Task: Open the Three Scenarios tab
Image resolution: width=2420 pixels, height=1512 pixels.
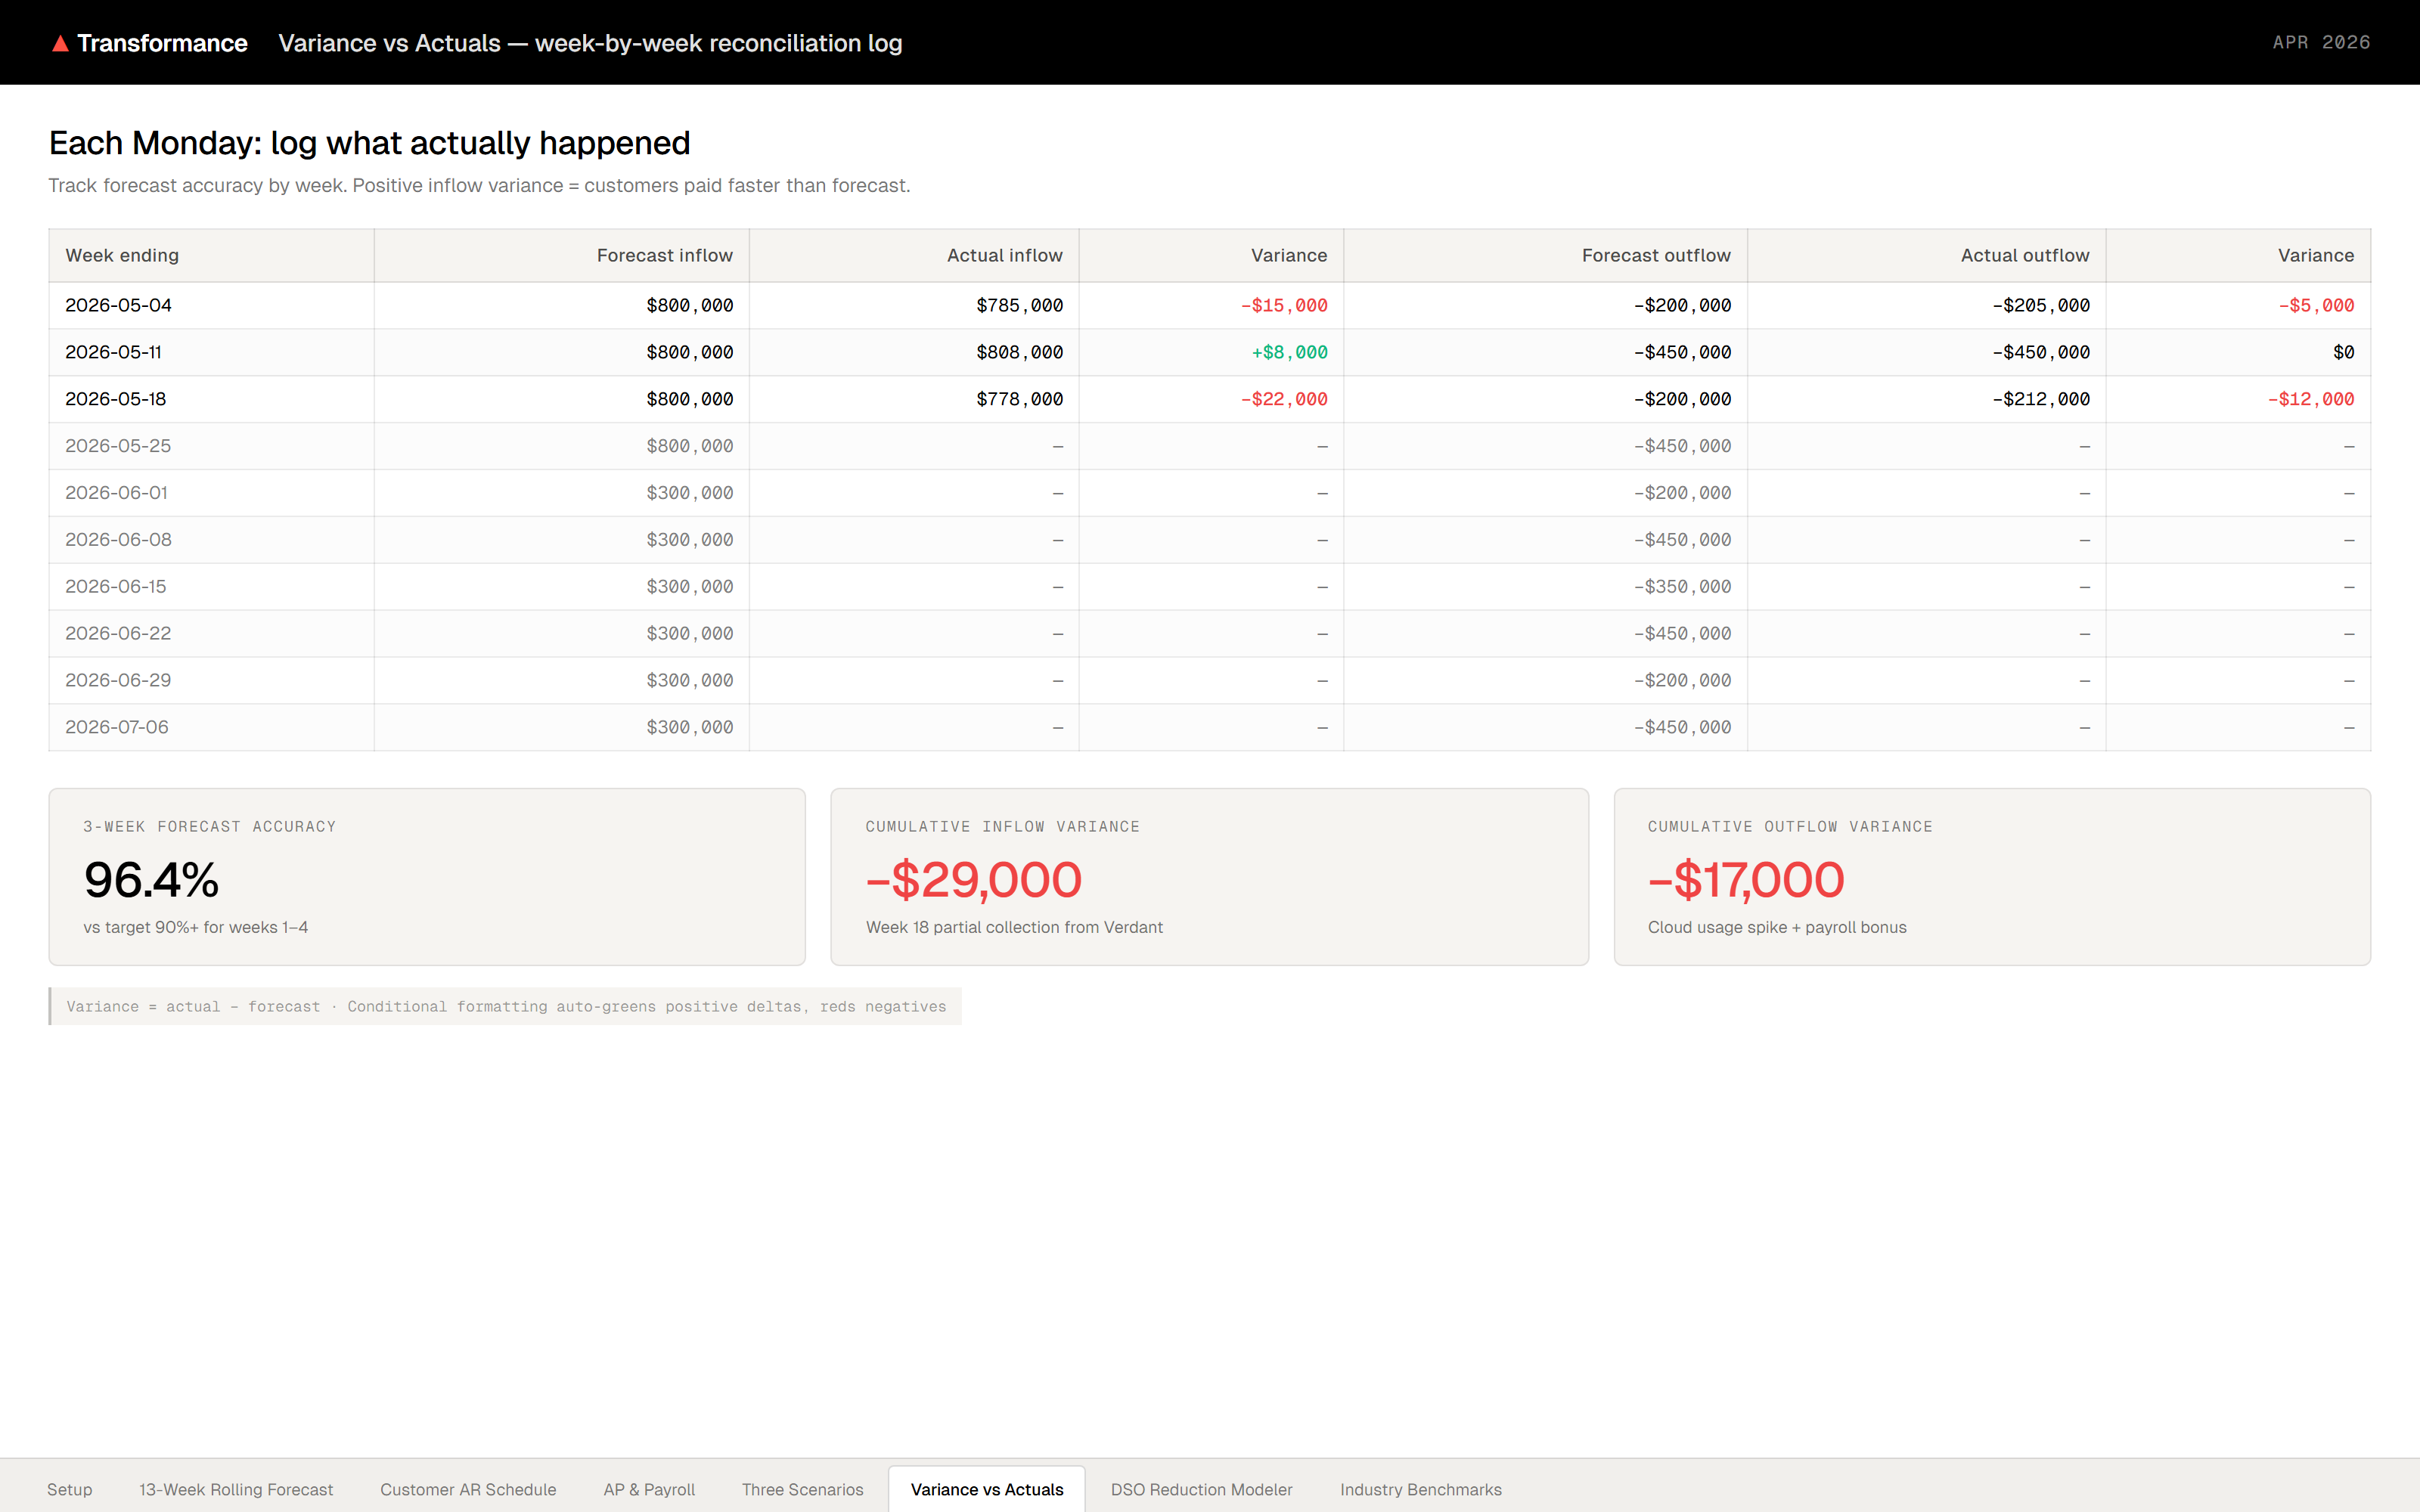Action: click(x=802, y=1489)
